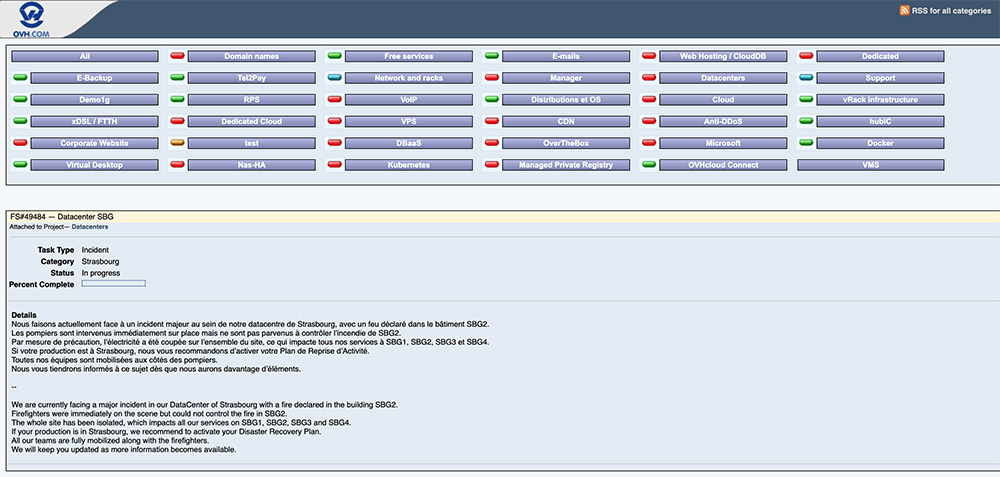Click red status light beside Datacenters
This screenshot has height=477, width=1000.
[x=649, y=78]
